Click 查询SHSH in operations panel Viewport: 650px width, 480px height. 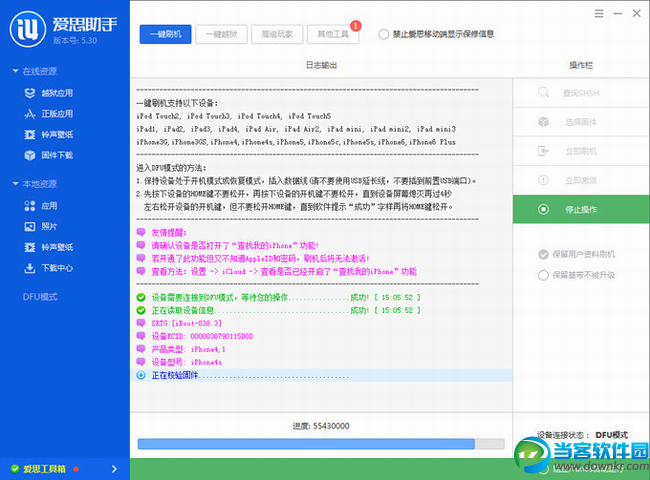click(581, 93)
